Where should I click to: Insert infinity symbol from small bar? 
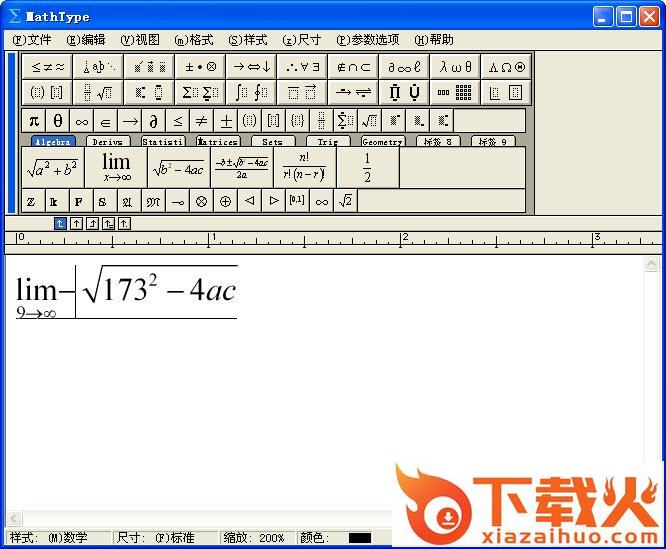click(82, 121)
